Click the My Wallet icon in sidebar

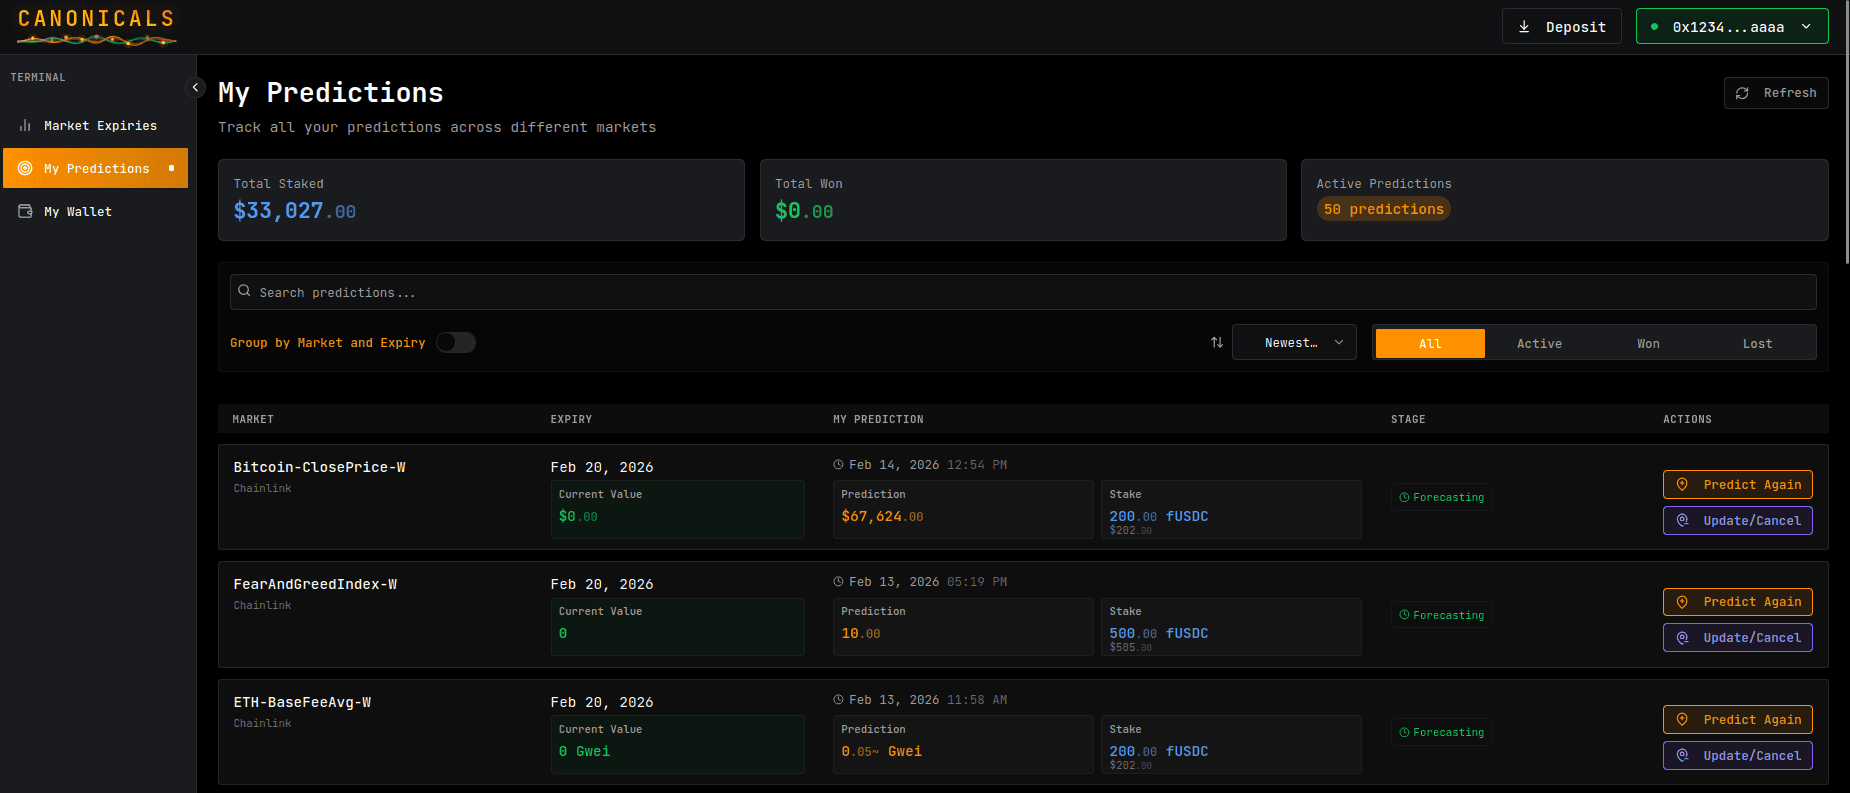click(25, 212)
